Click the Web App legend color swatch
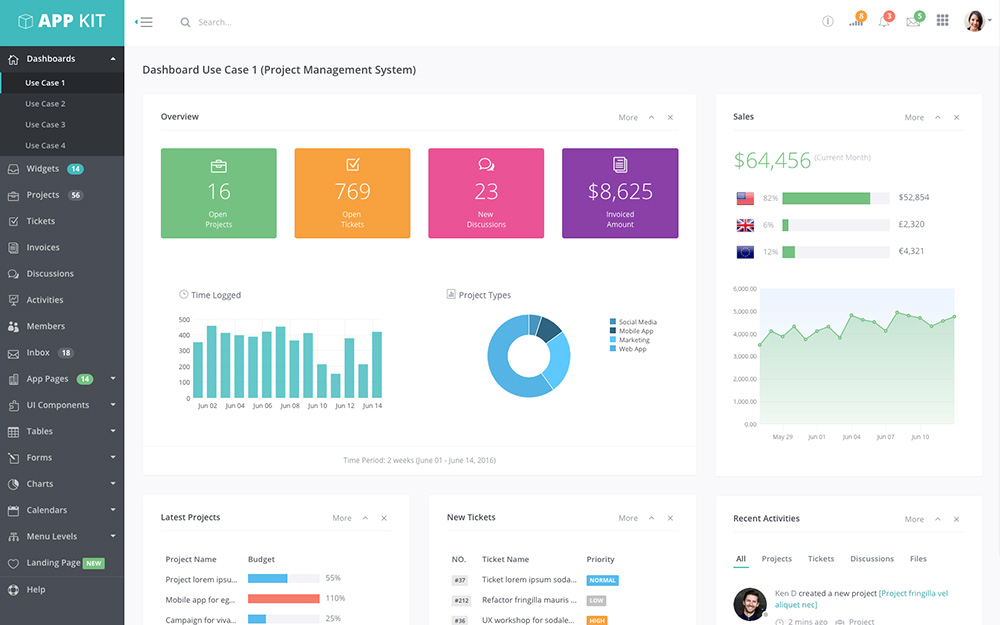Image resolution: width=1000 pixels, height=625 pixels. click(x=613, y=349)
